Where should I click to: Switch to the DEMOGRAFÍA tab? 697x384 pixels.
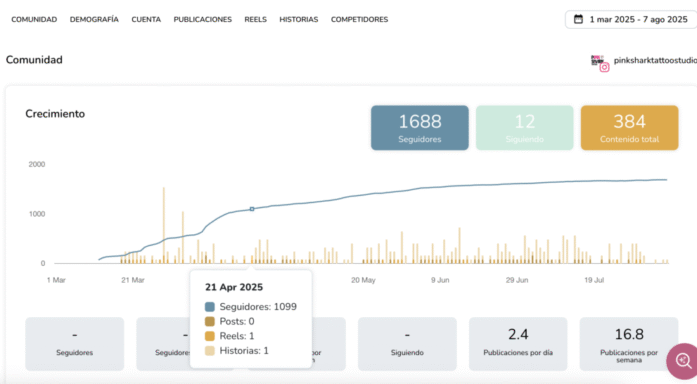[x=94, y=20]
